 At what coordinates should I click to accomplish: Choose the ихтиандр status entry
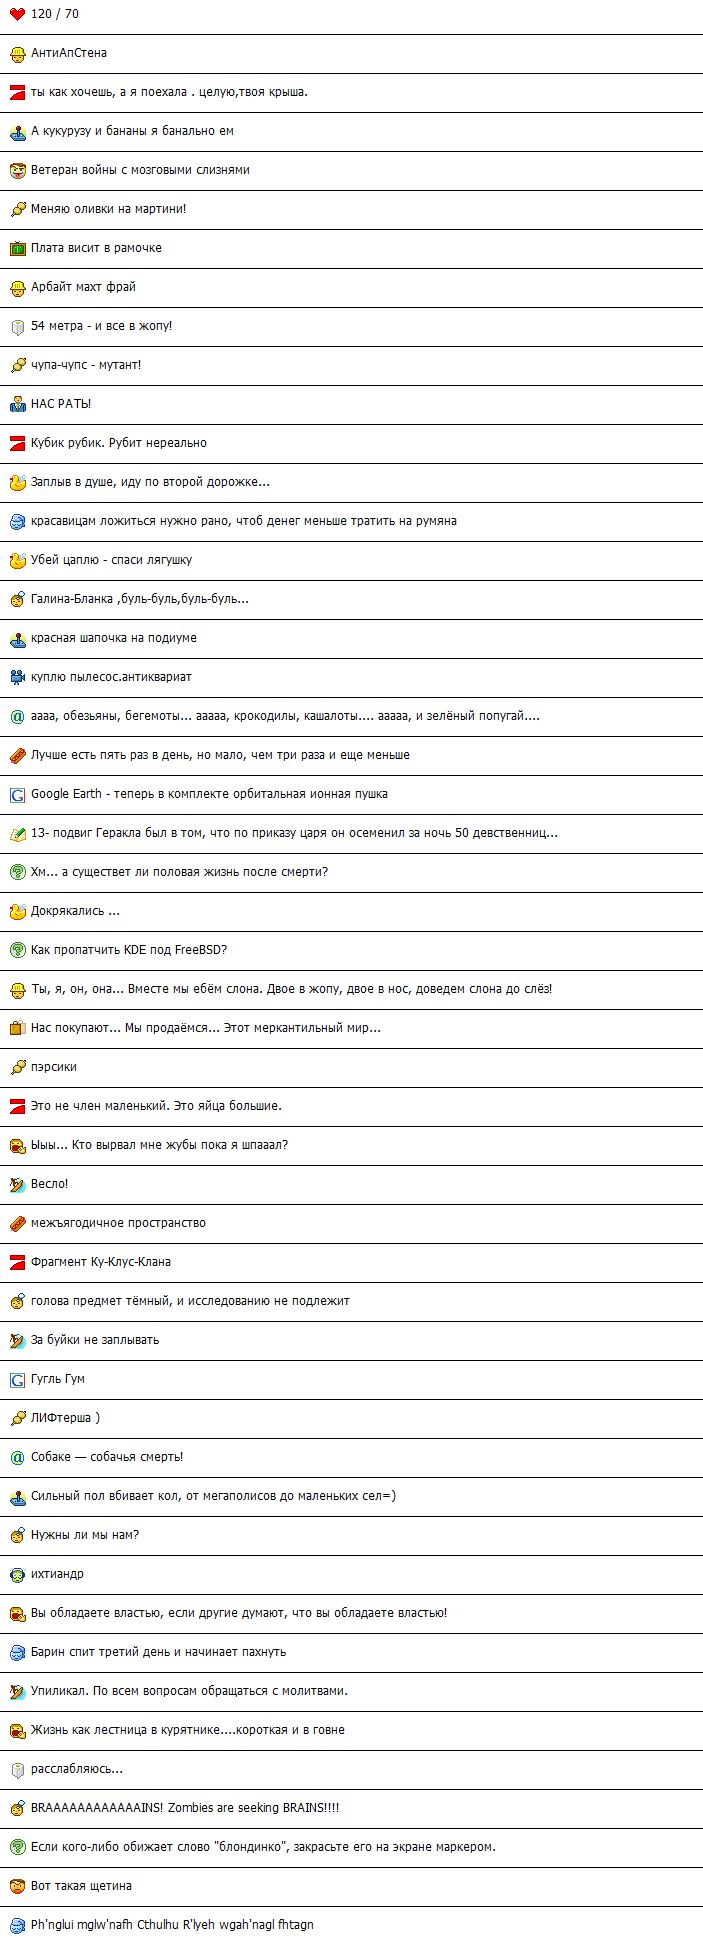pyautogui.click(x=351, y=1574)
